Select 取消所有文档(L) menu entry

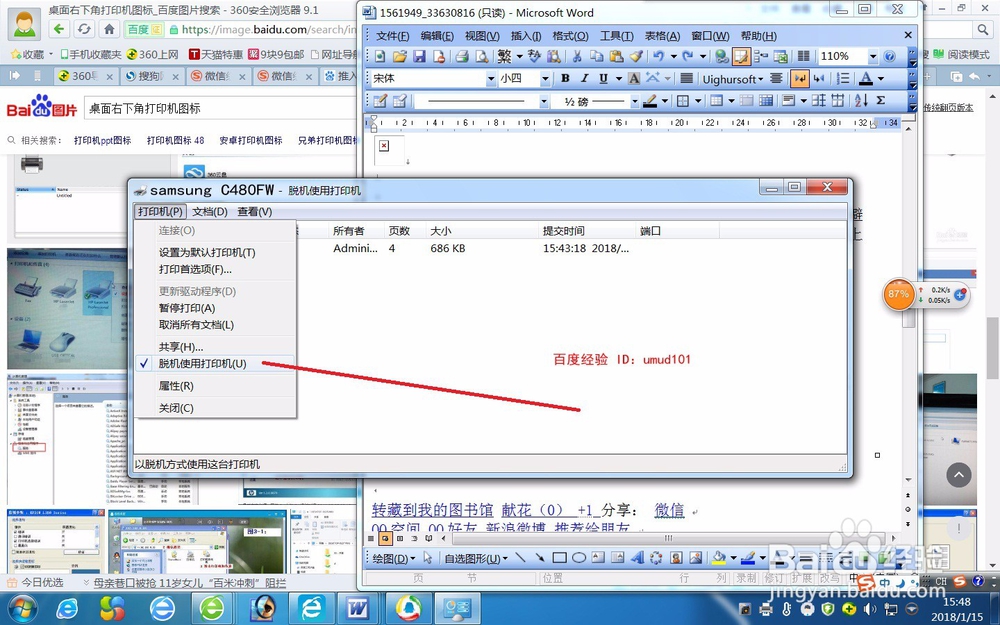196,325
